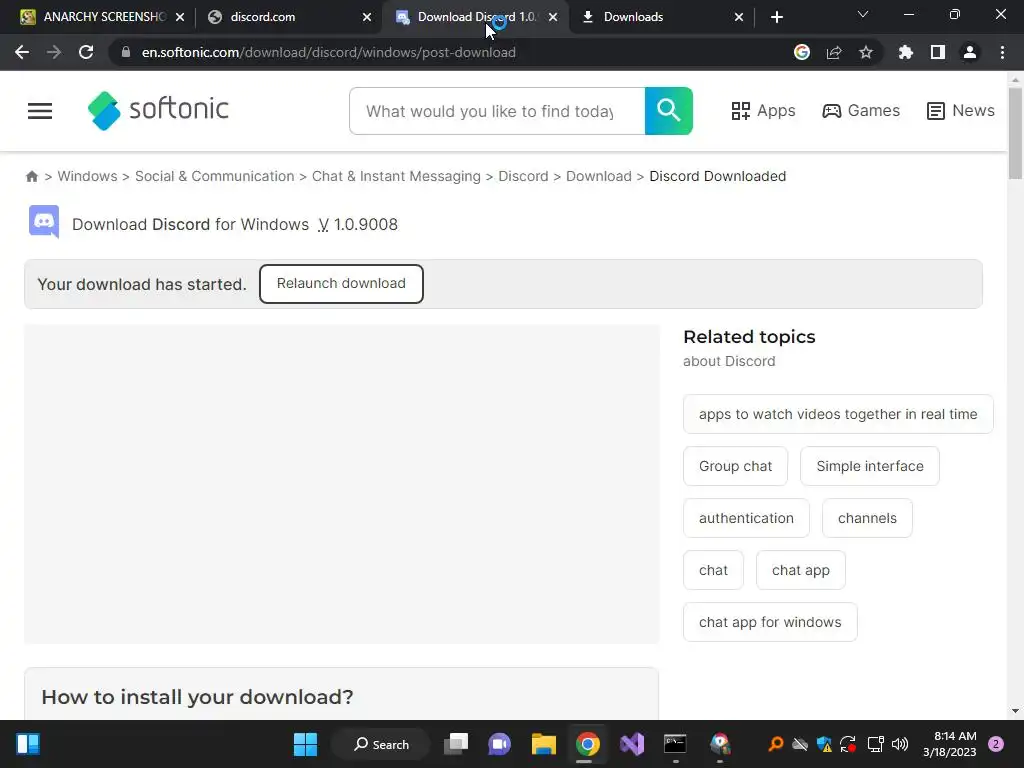Click the Softonic logo
This screenshot has width=1024, height=768.
(x=158, y=110)
